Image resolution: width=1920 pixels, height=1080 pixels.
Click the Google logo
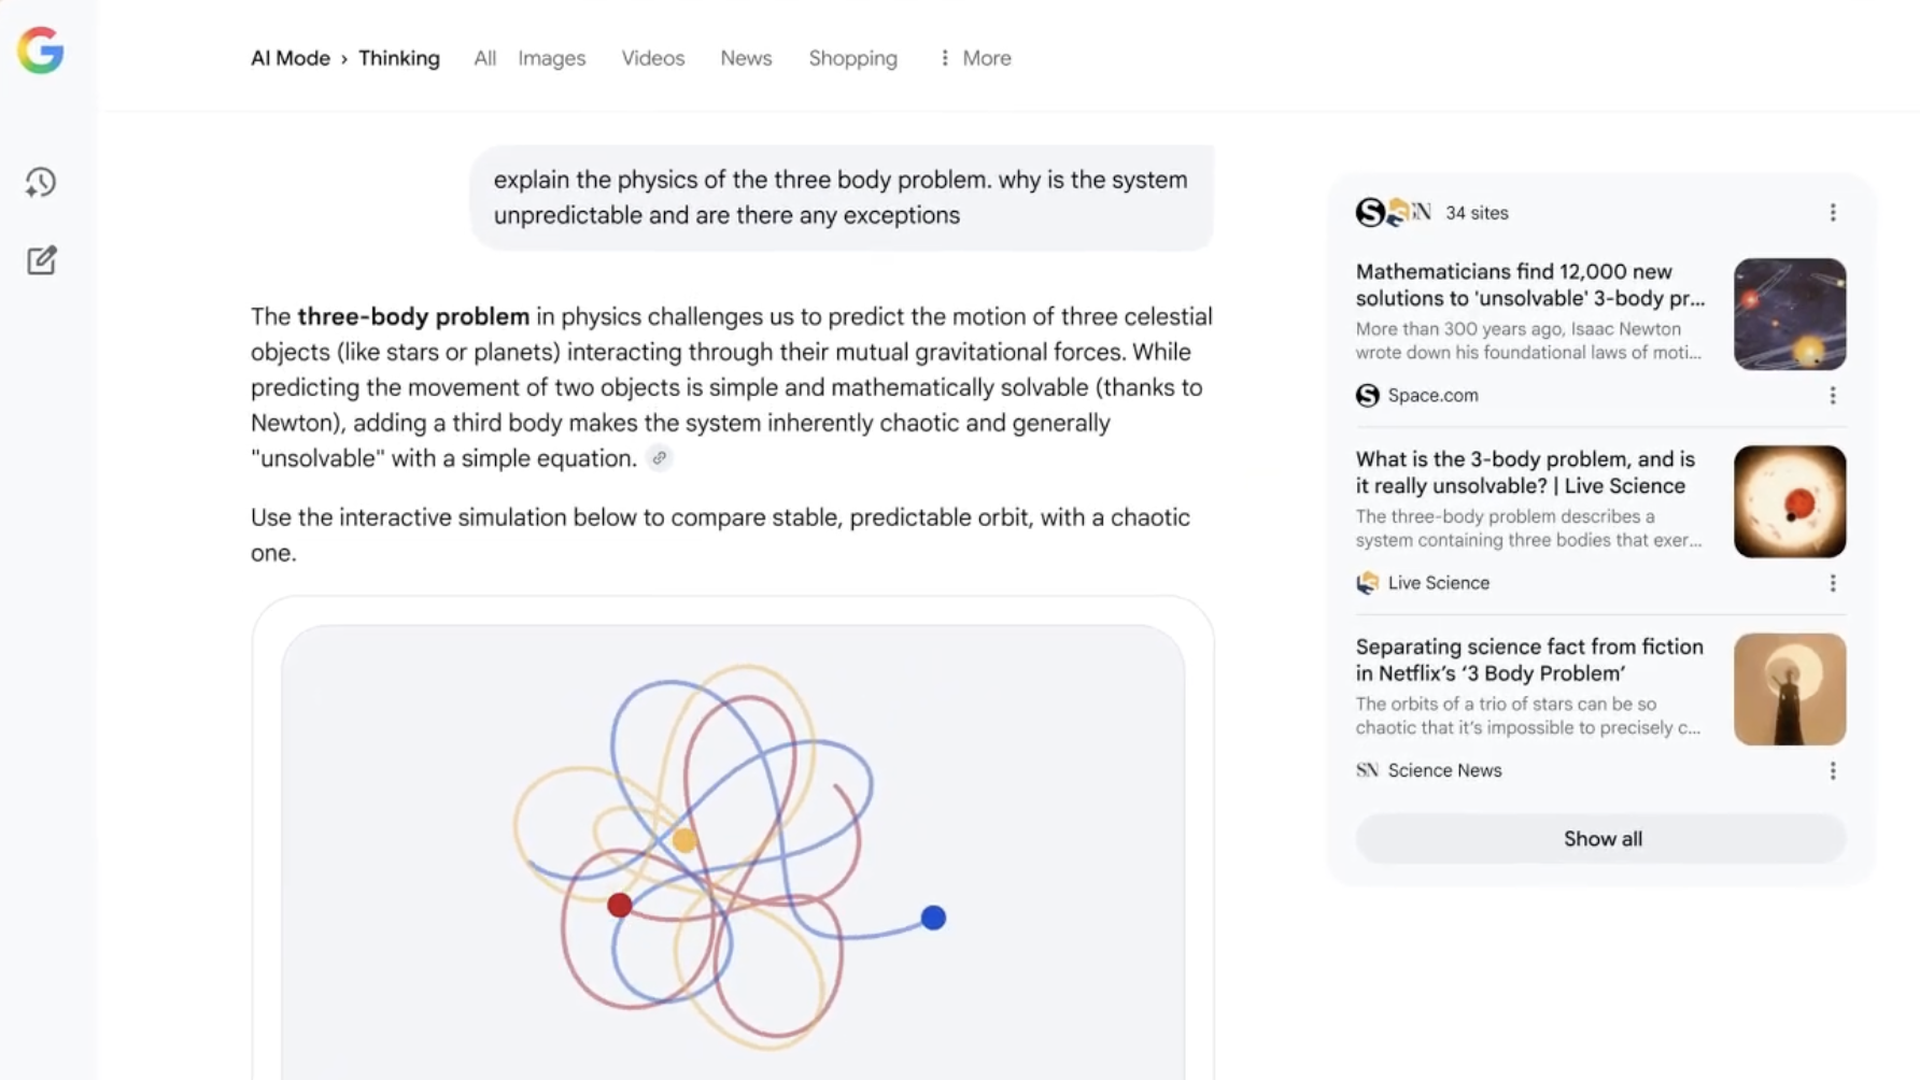coord(40,51)
